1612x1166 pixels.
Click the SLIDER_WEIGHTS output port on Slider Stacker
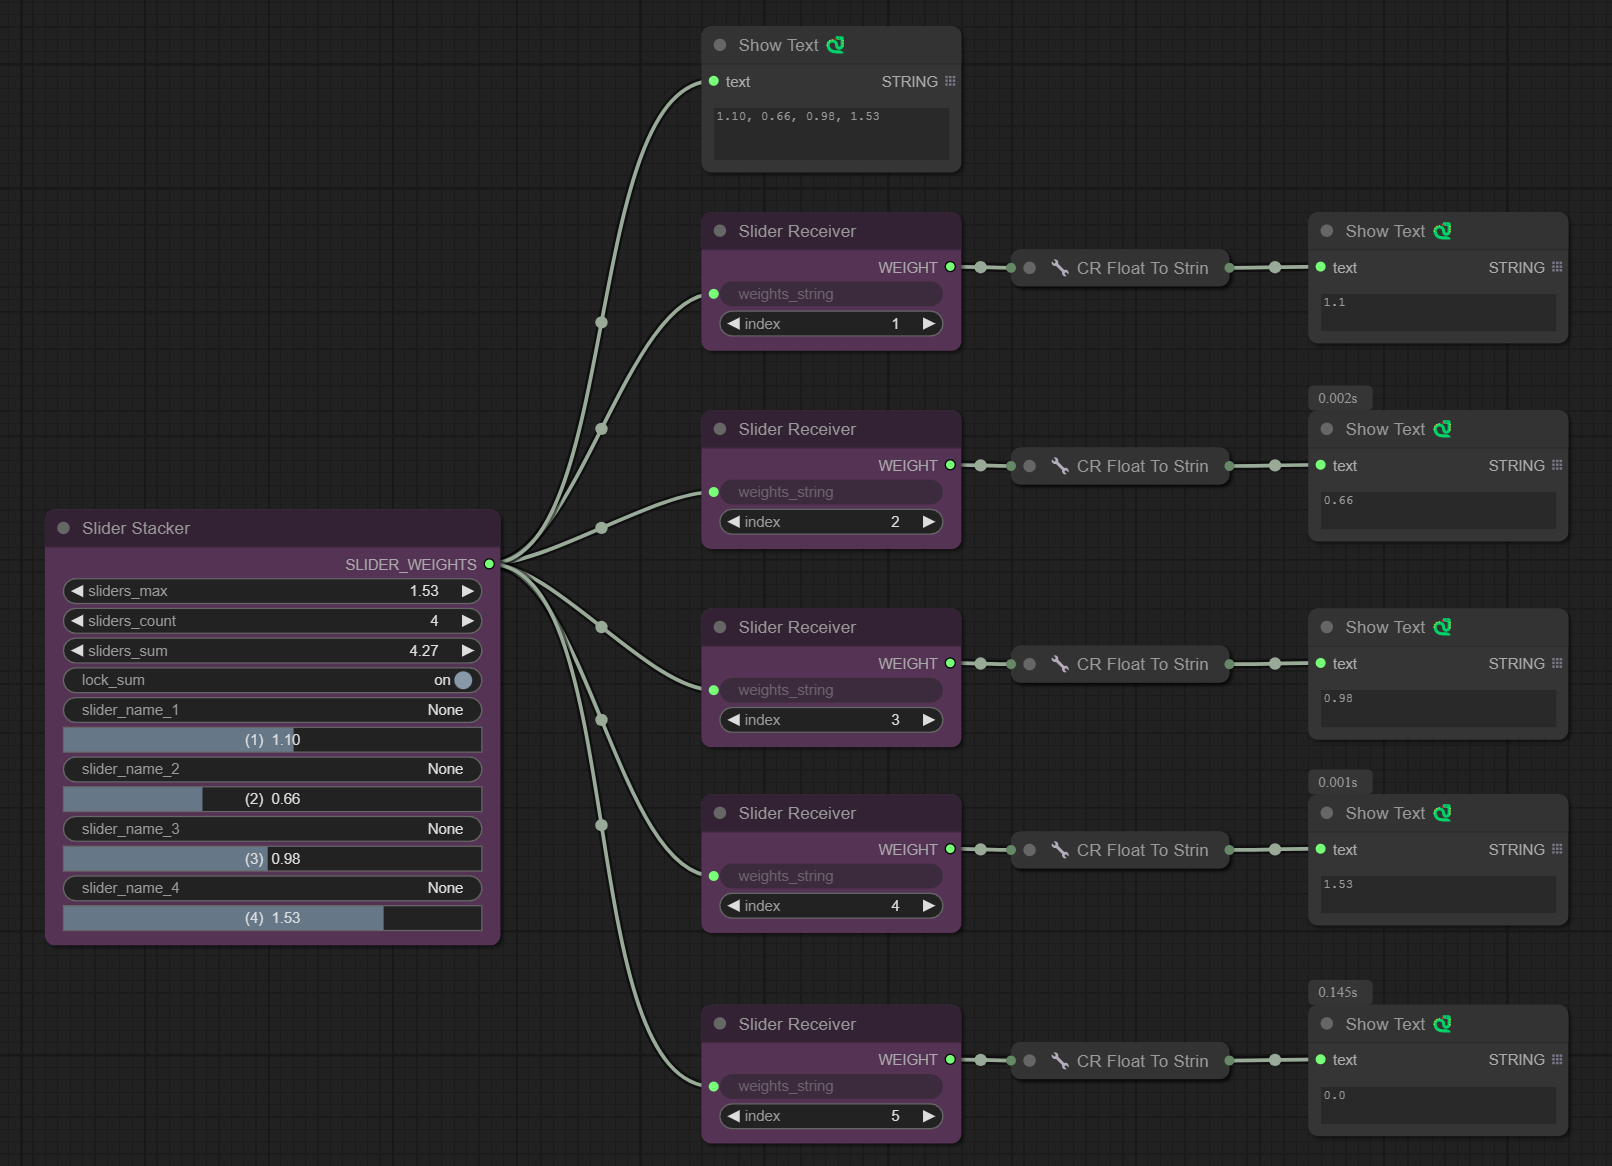tap(489, 564)
